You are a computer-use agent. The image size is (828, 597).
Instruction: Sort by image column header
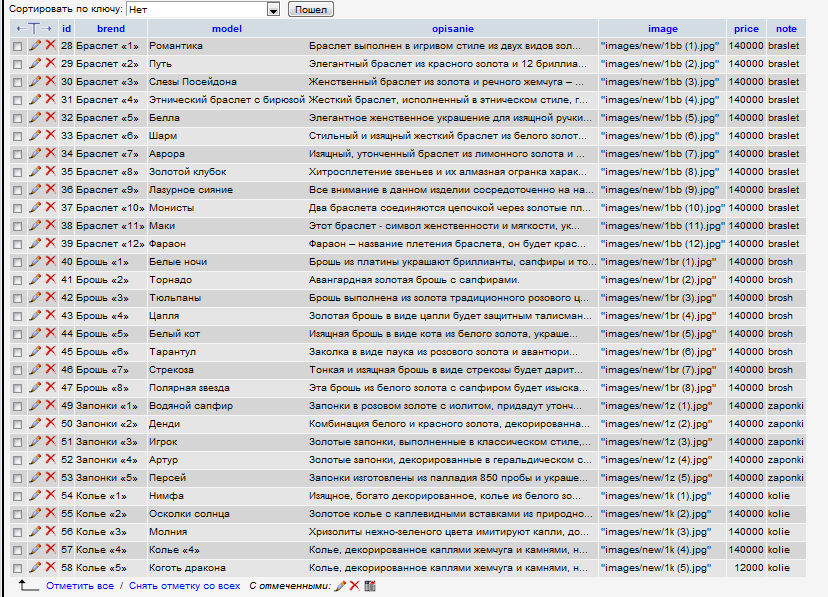tap(663, 29)
